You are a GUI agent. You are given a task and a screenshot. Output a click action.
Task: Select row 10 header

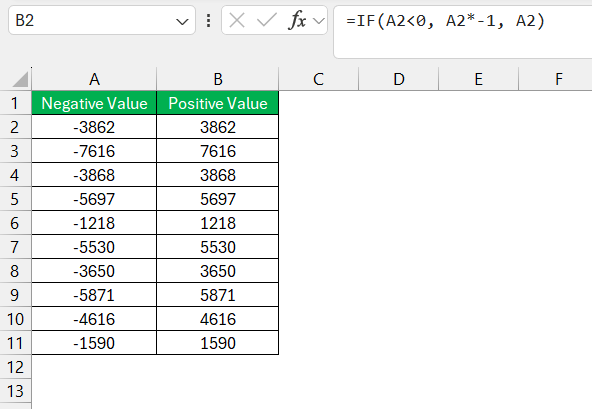15,319
